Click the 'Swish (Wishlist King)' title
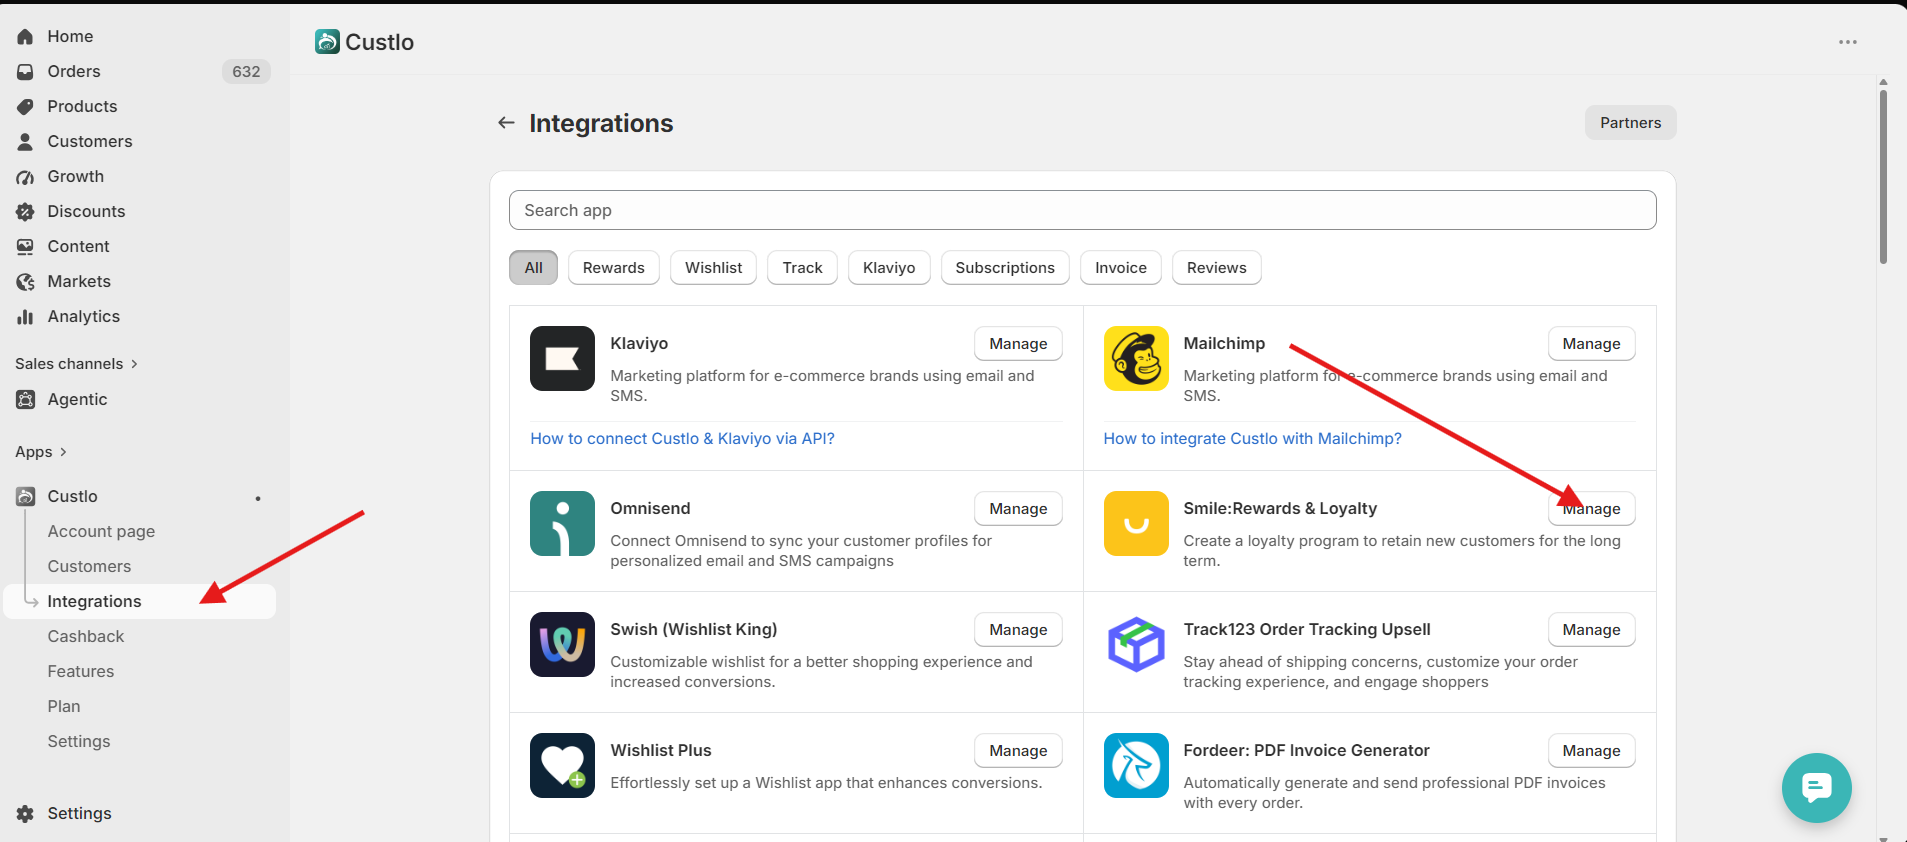Image resolution: width=1907 pixels, height=842 pixels. pos(694,630)
